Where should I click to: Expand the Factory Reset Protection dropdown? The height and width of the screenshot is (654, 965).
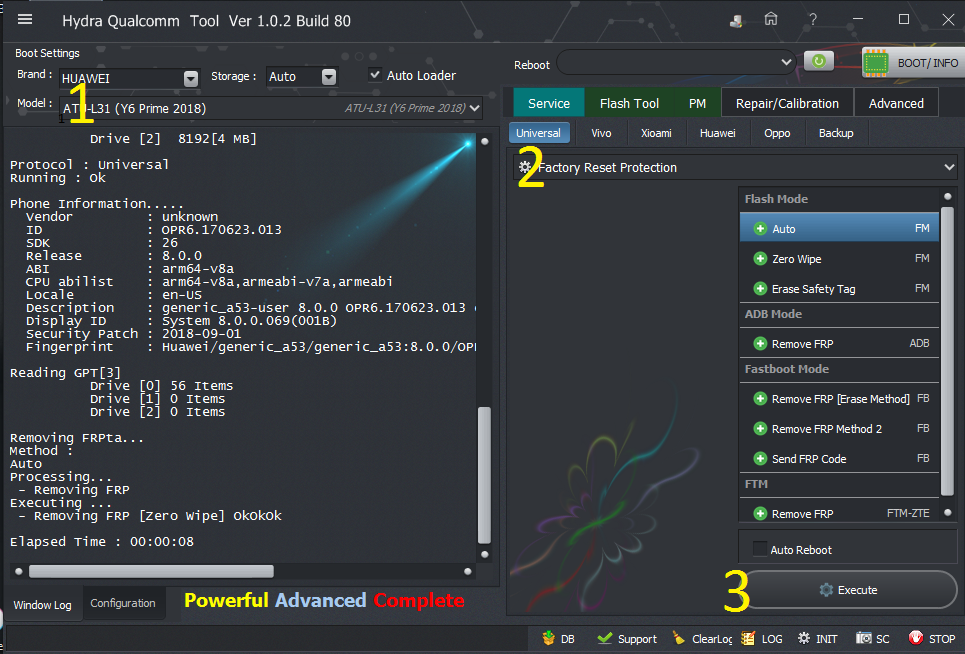coord(949,167)
